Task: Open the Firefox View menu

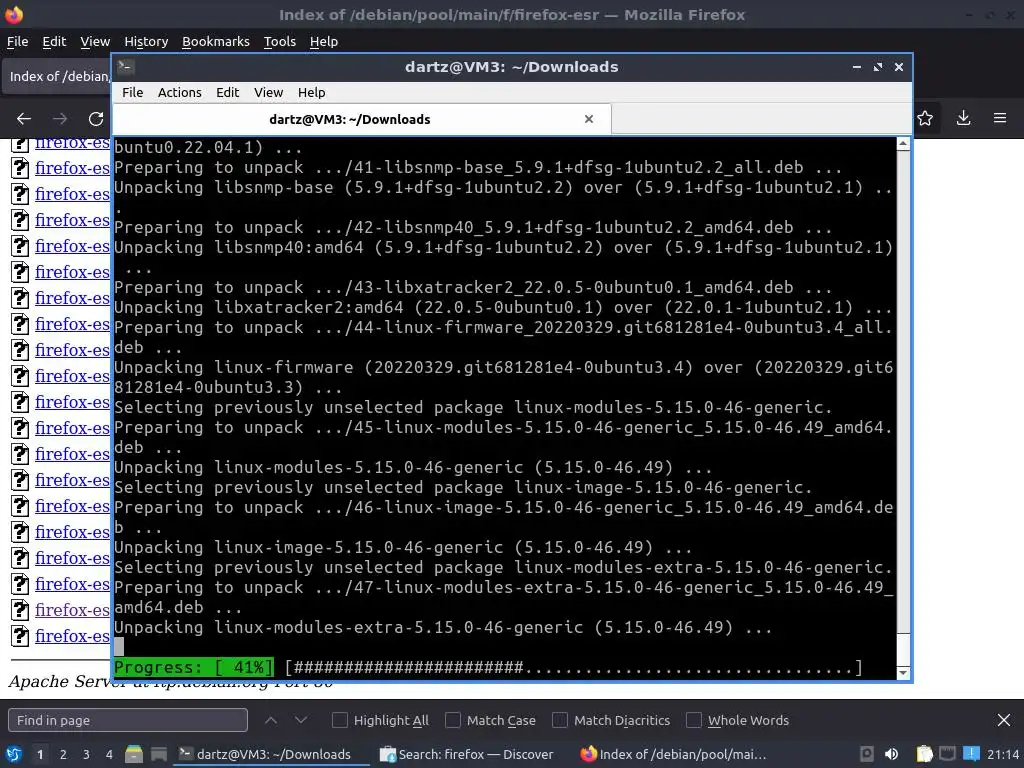Action: 95,41
